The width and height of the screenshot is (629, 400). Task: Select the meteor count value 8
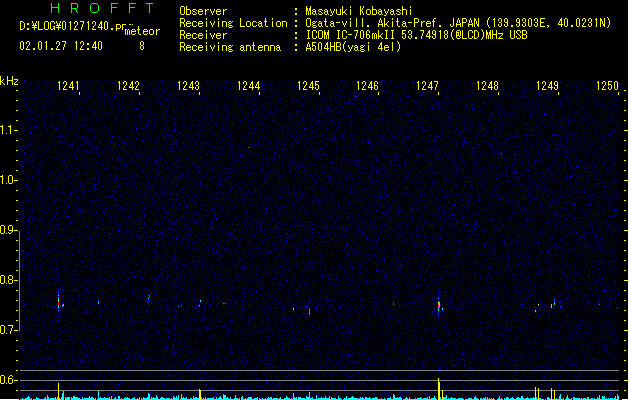coord(142,46)
